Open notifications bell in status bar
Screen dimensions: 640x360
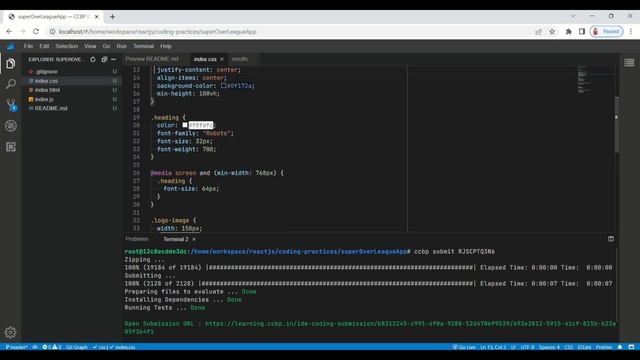(x=620, y=347)
